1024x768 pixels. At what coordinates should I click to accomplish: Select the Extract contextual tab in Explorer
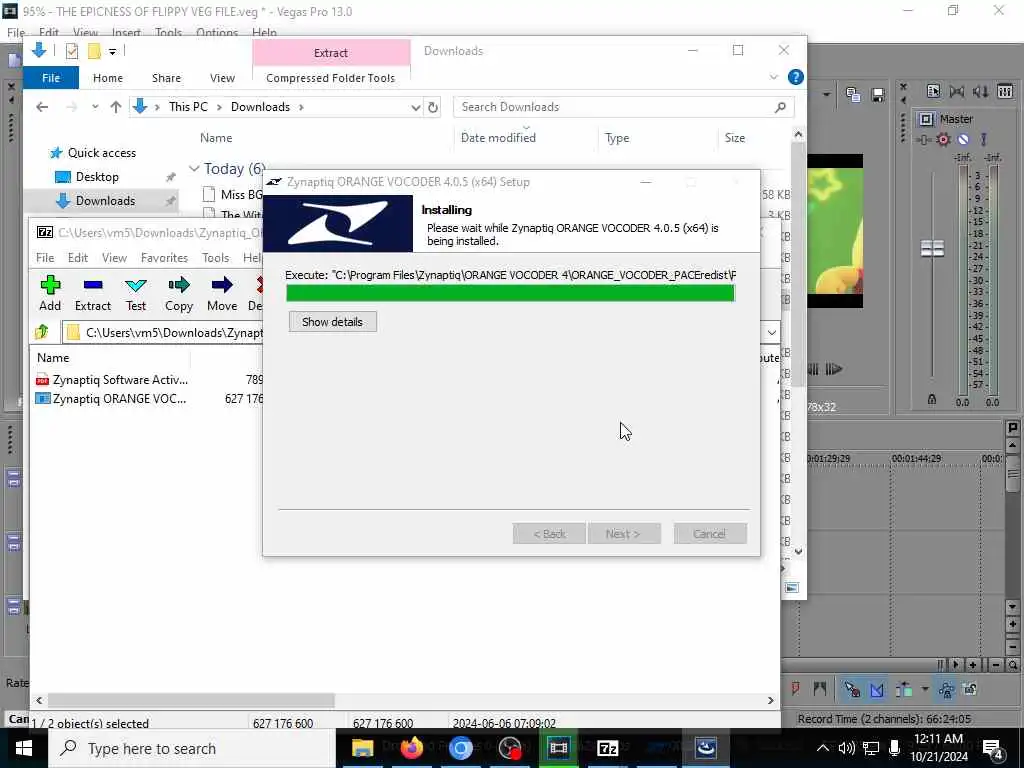coord(331,53)
